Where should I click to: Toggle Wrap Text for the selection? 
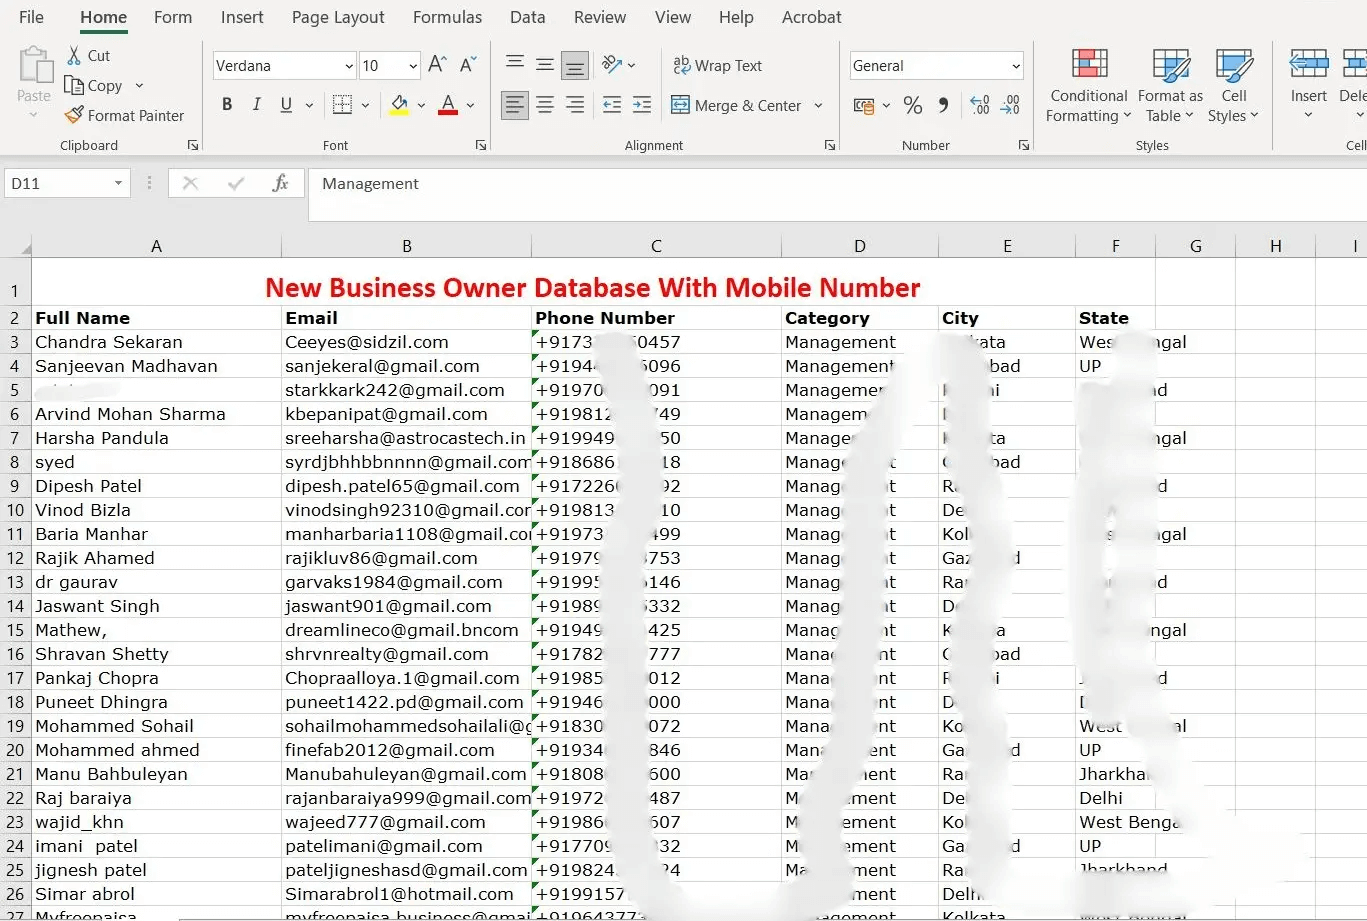click(718, 65)
